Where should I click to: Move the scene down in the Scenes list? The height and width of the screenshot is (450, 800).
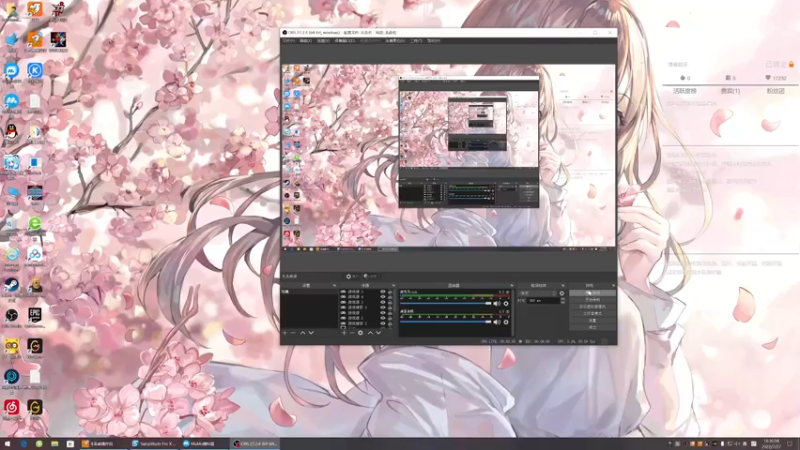point(311,333)
